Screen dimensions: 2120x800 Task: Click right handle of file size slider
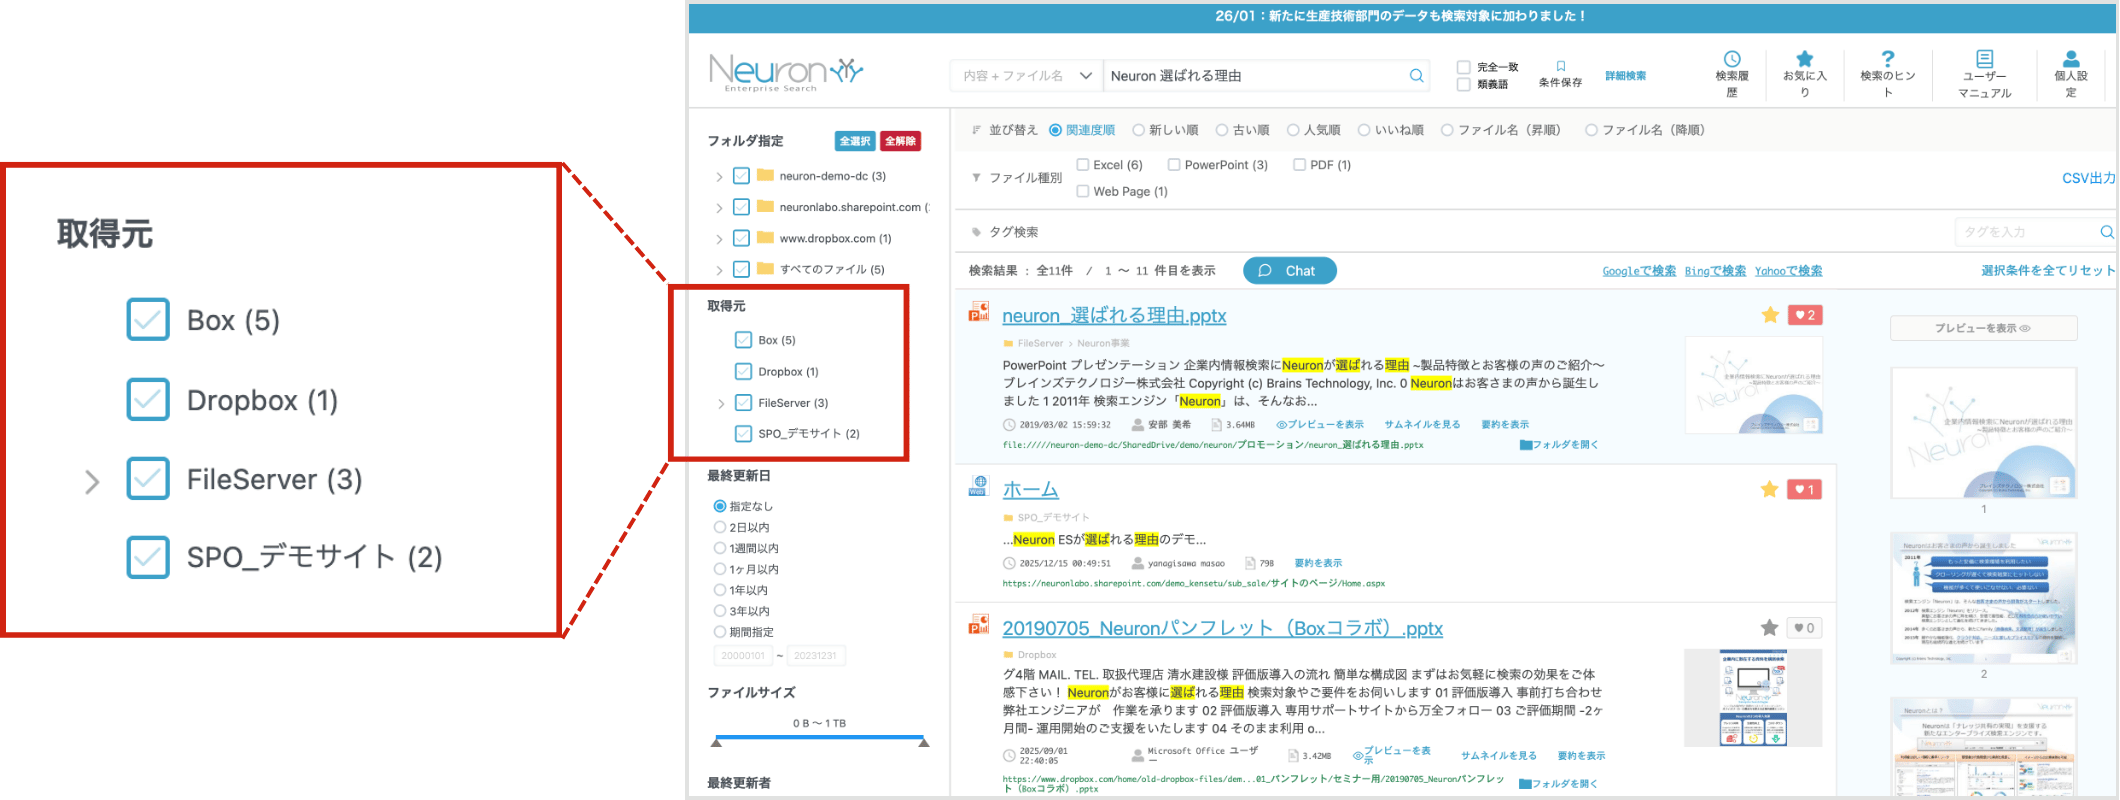[924, 742]
